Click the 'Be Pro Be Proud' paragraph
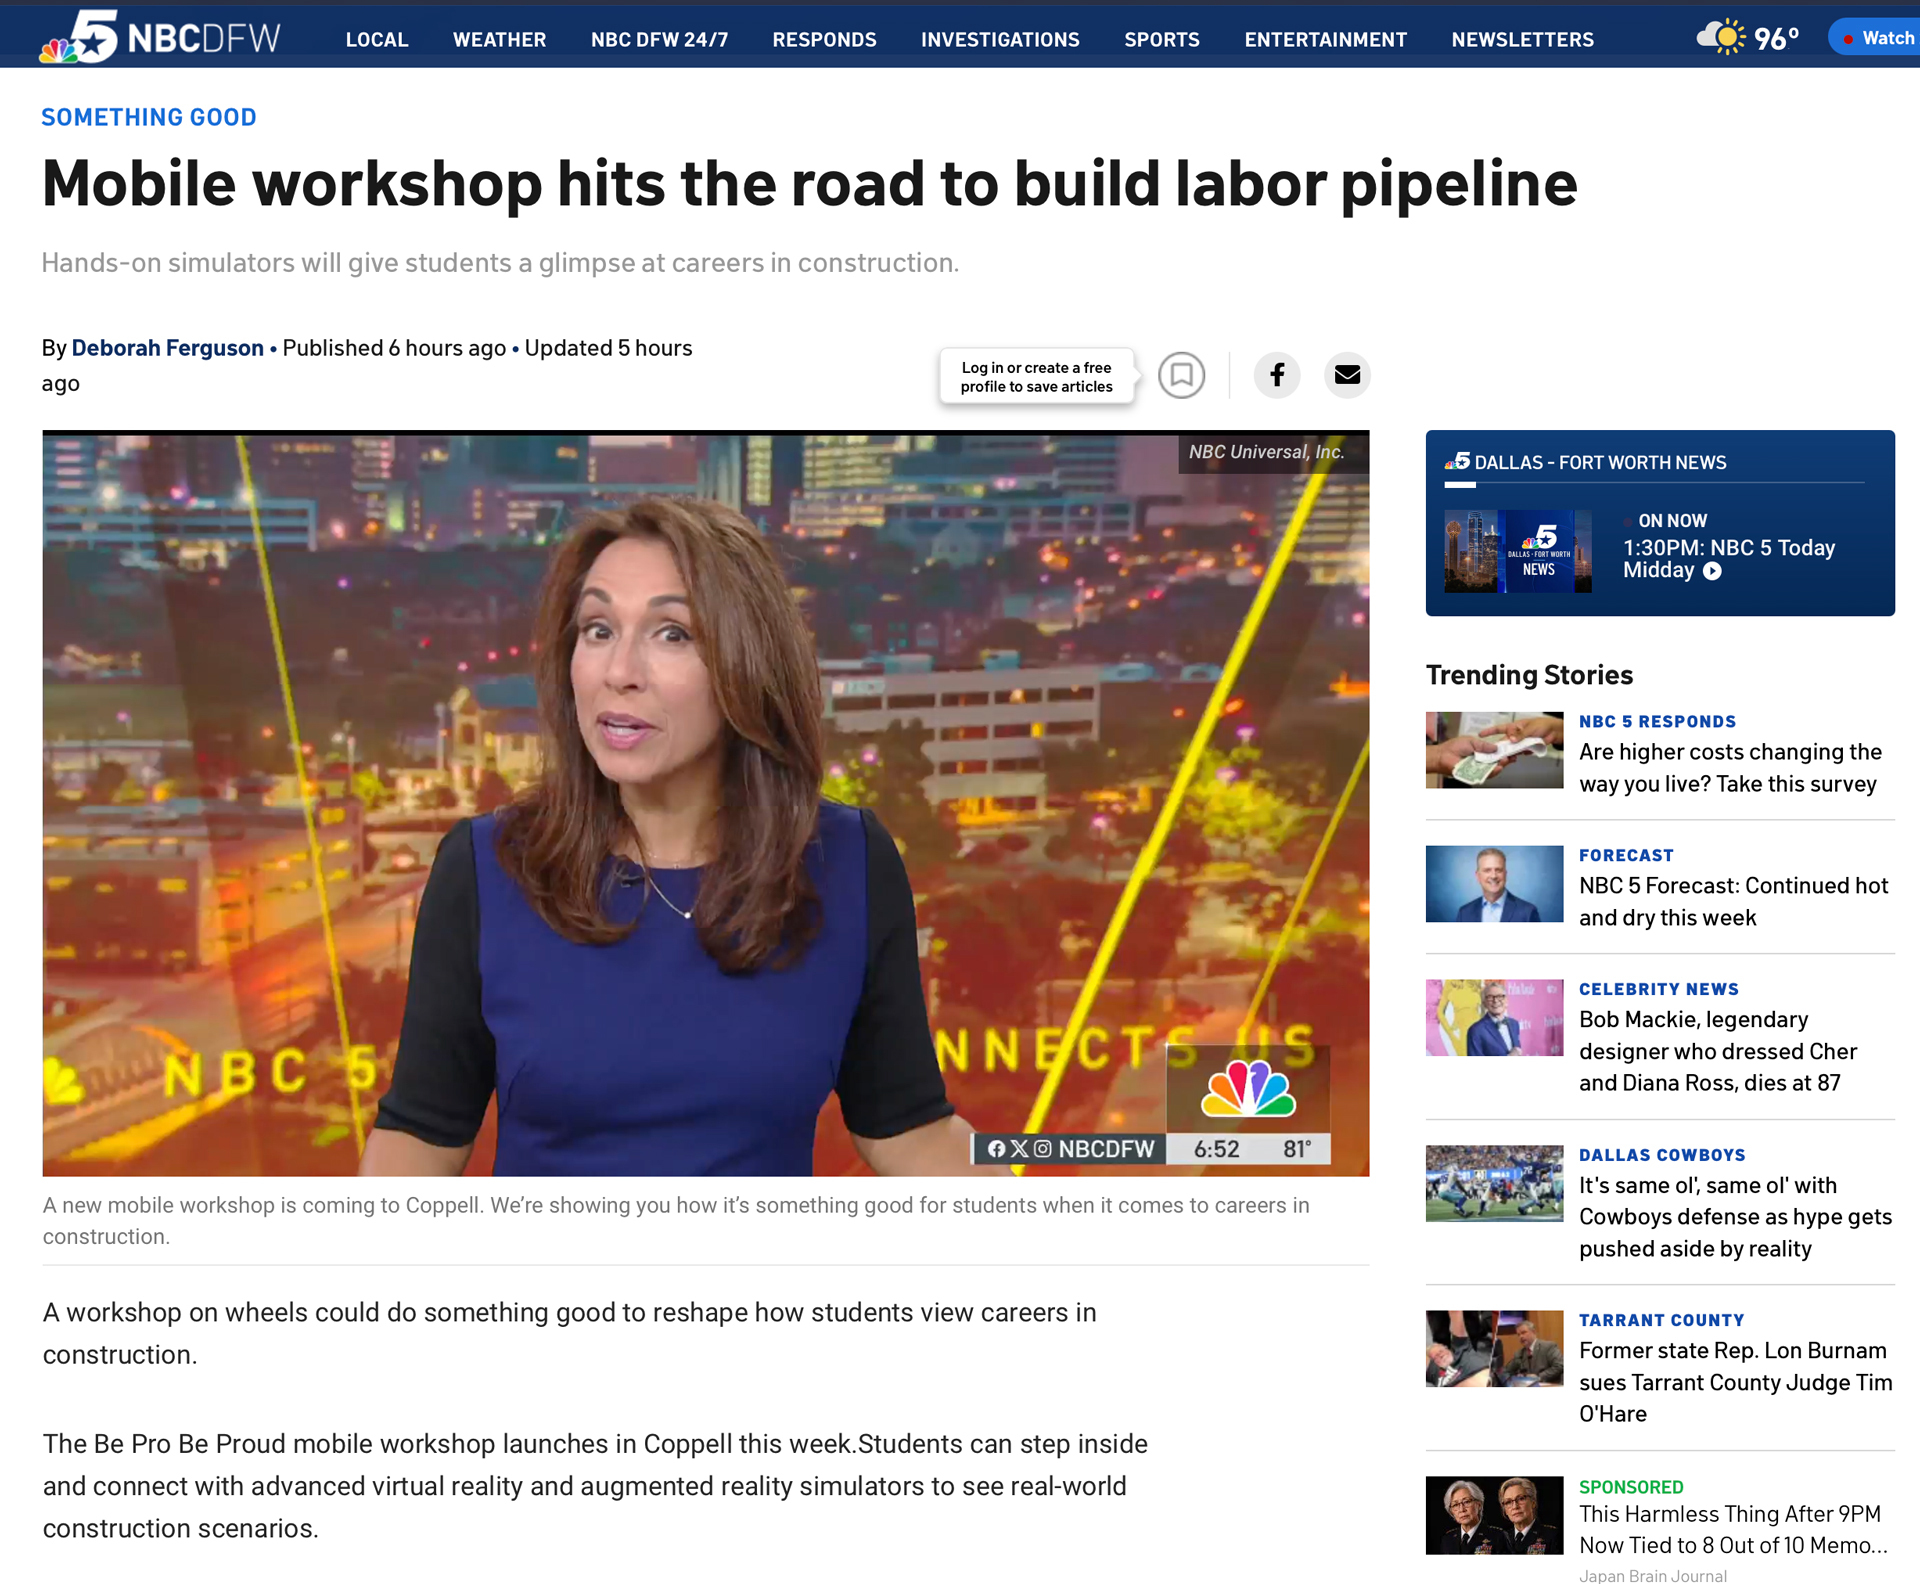 click(x=595, y=1486)
